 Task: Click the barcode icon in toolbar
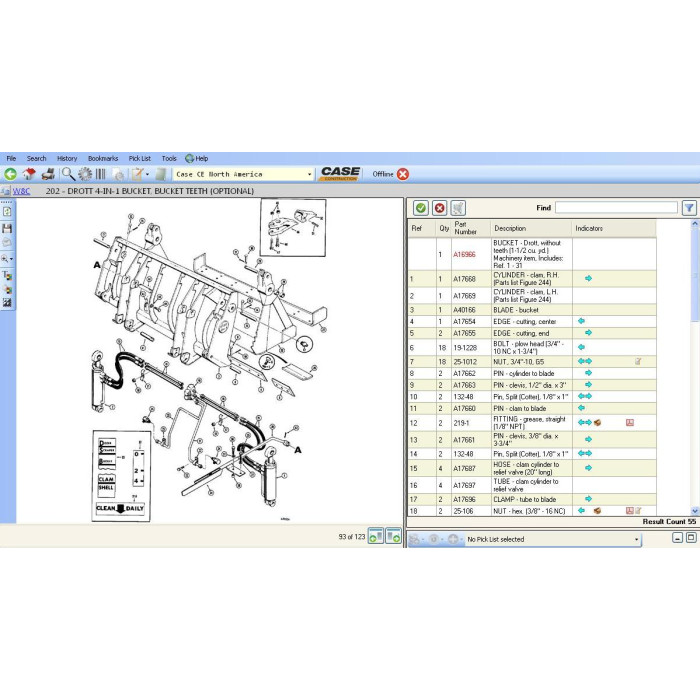point(101,174)
